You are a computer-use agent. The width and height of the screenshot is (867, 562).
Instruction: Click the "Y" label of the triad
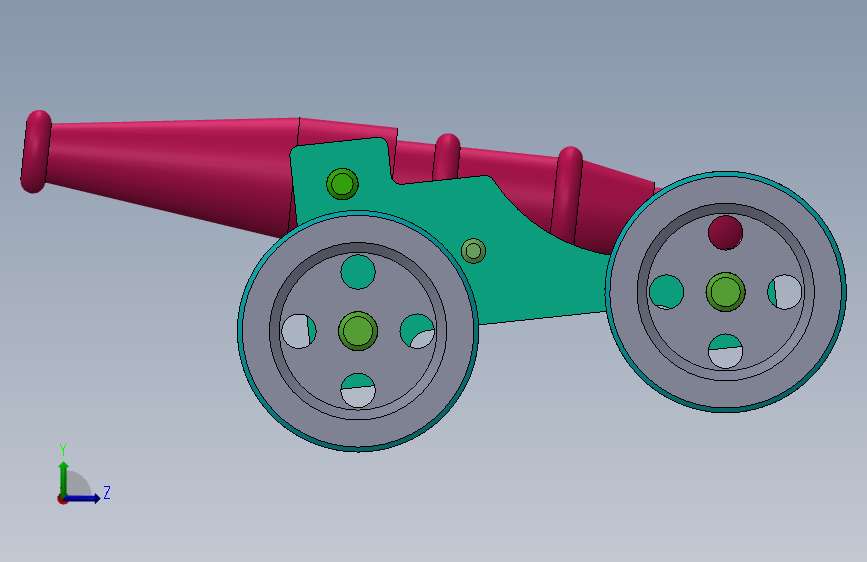(63, 450)
